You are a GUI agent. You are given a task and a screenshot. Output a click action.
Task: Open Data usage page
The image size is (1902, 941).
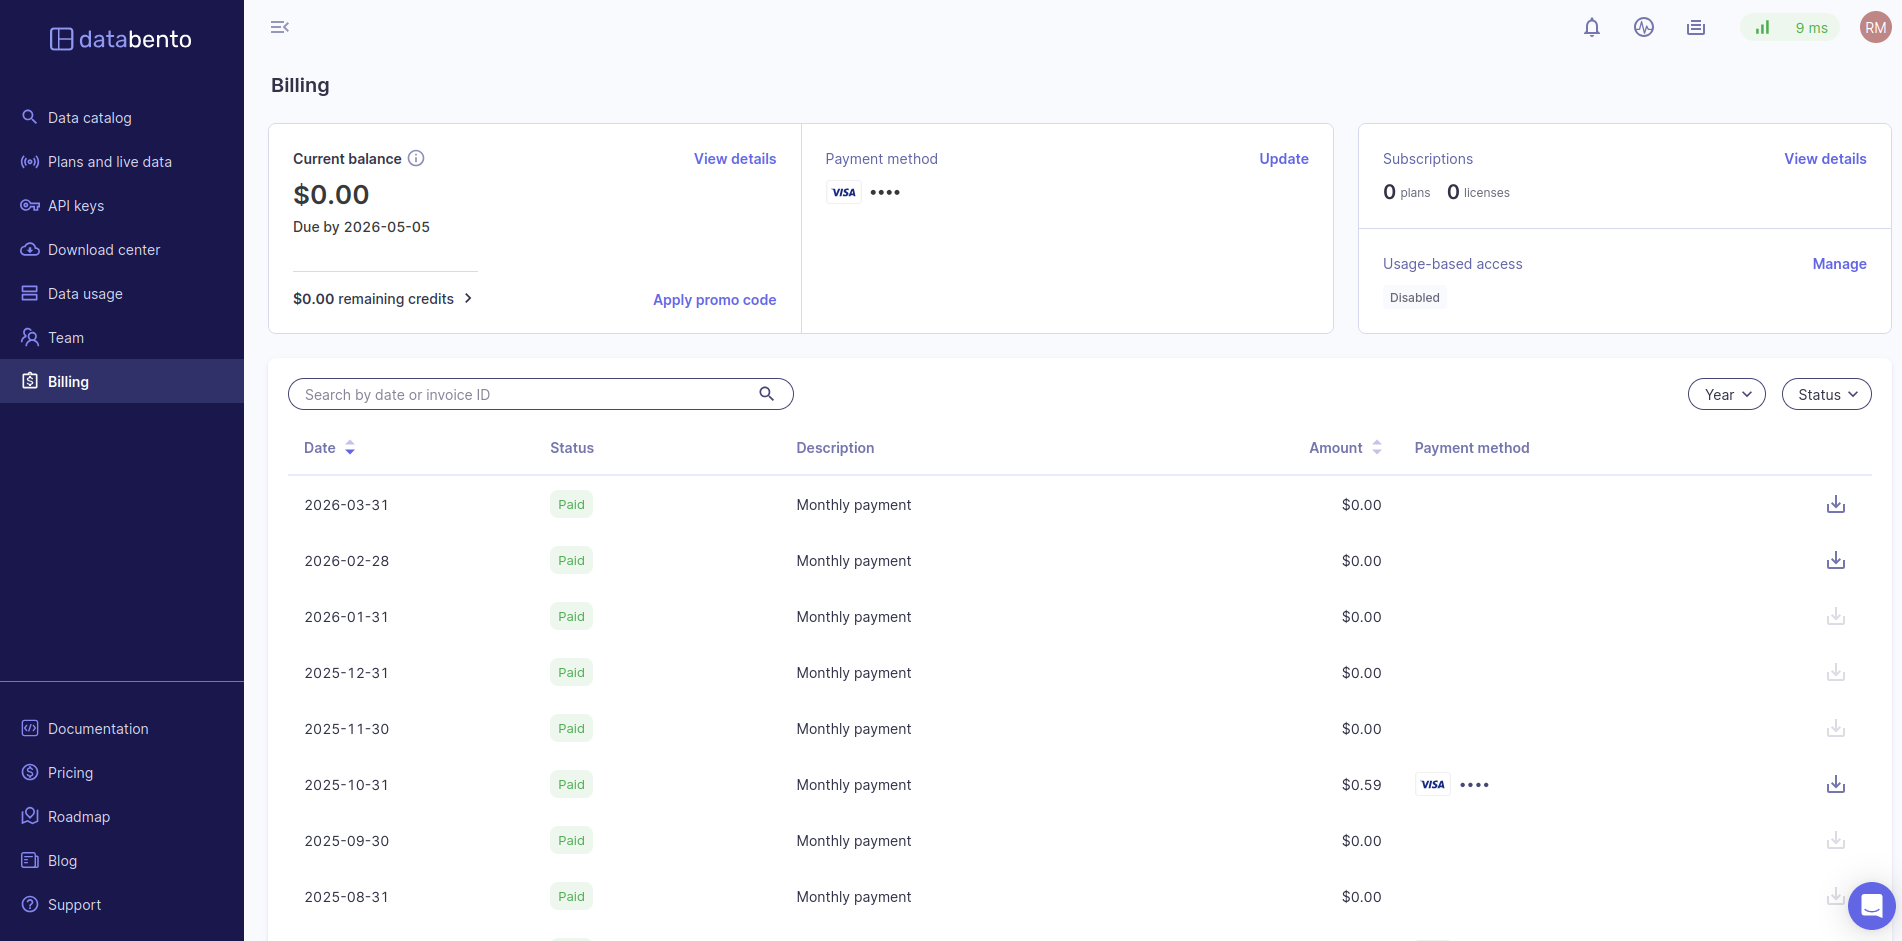[122, 294]
